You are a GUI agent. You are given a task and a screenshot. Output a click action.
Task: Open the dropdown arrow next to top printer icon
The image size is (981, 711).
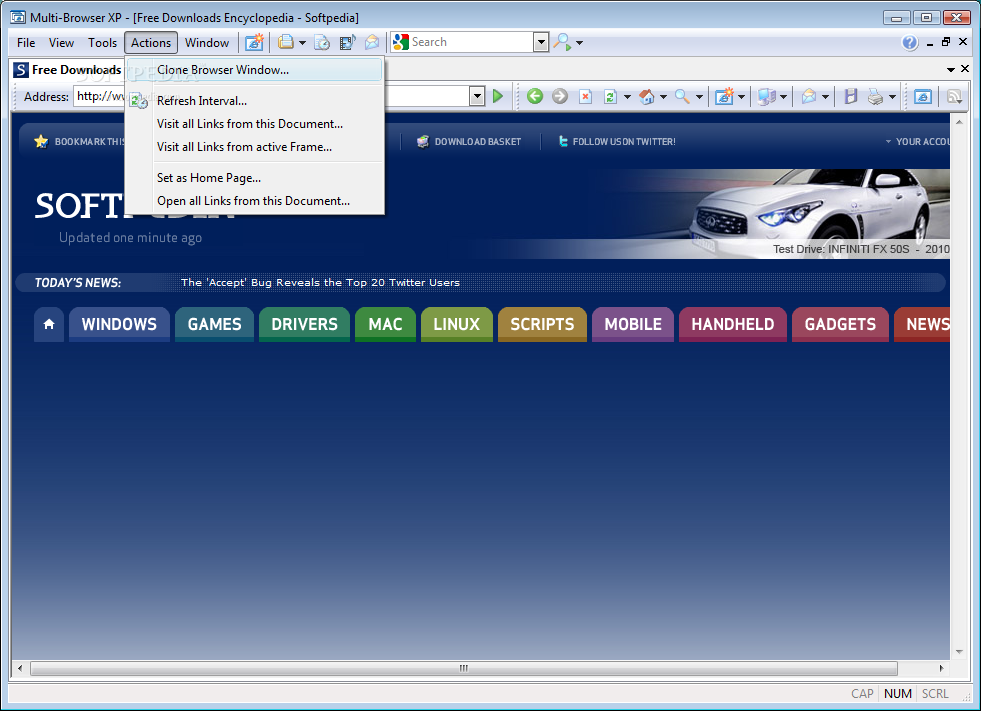[x=302, y=43]
